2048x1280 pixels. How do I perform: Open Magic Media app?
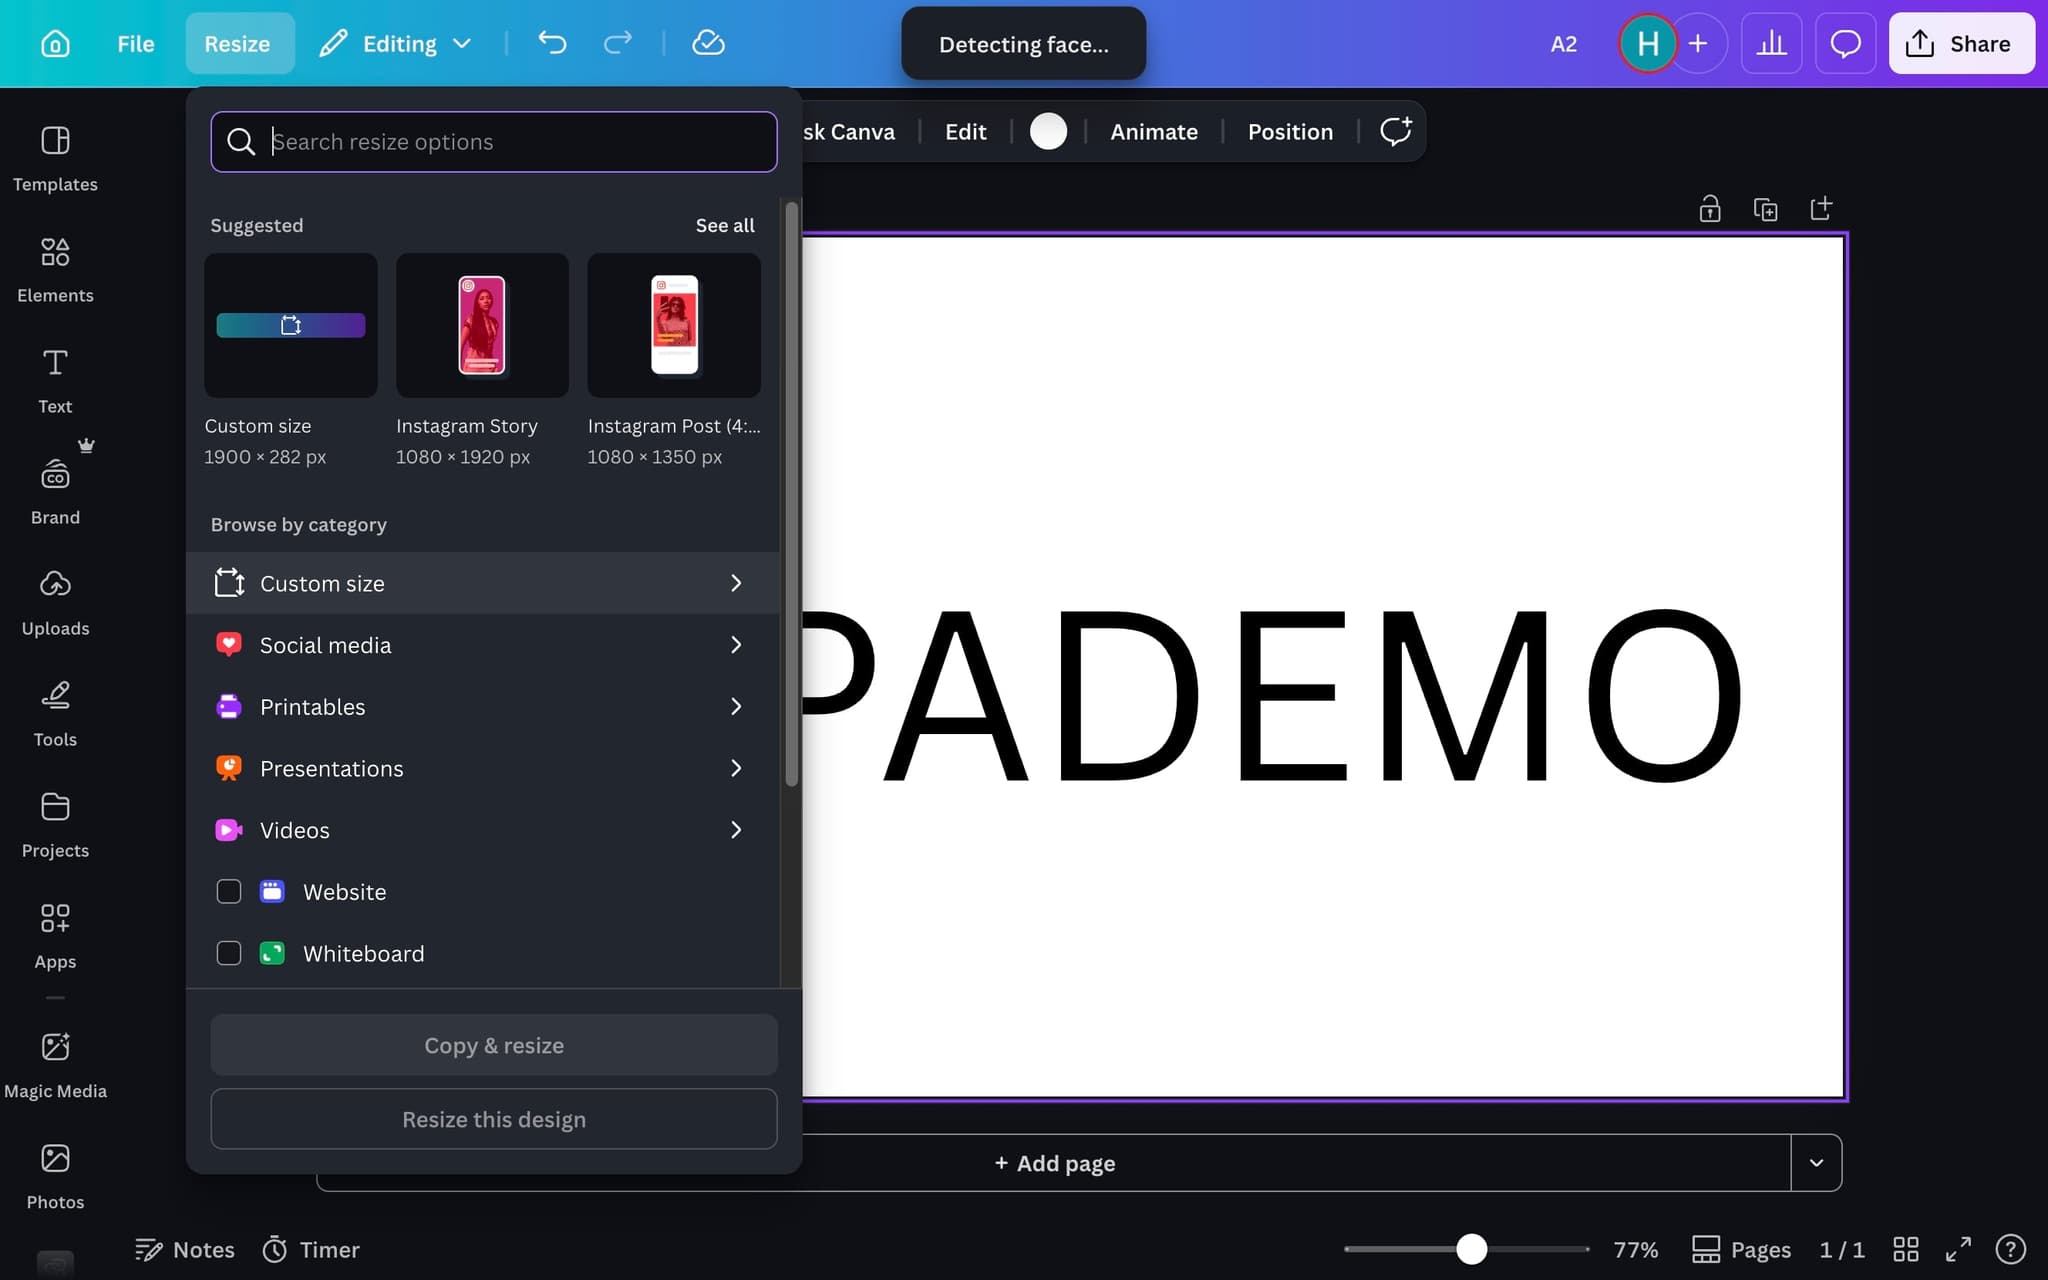[55, 1064]
